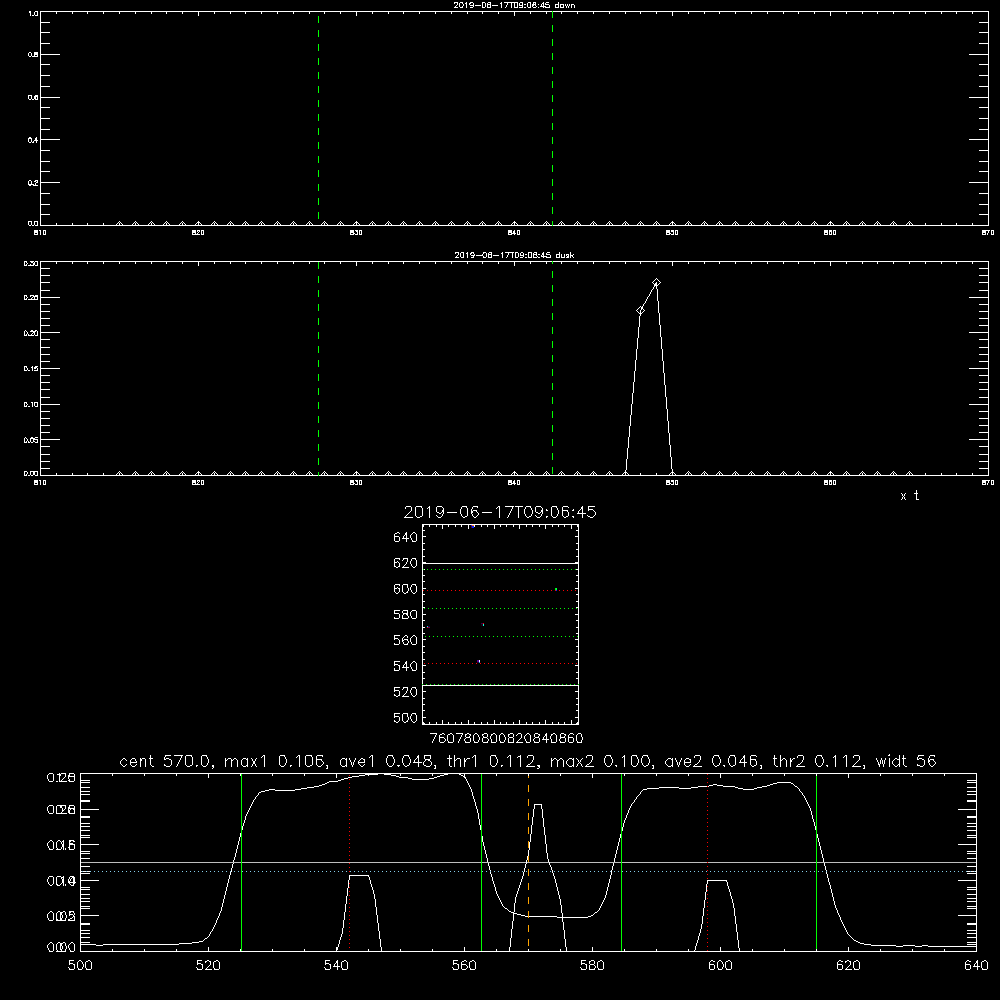The image size is (1000, 1000).
Task: Click the '620' label on the small image y axis
Action: (x=406, y=563)
